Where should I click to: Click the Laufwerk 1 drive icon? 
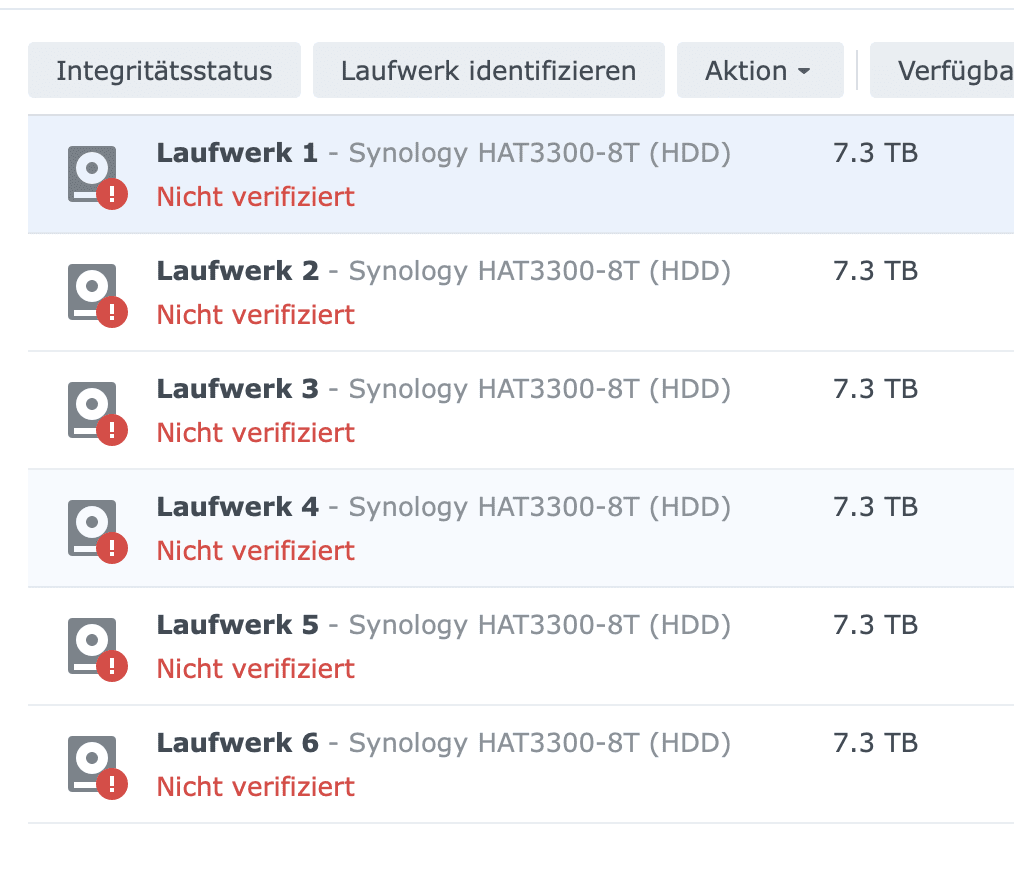click(92, 174)
